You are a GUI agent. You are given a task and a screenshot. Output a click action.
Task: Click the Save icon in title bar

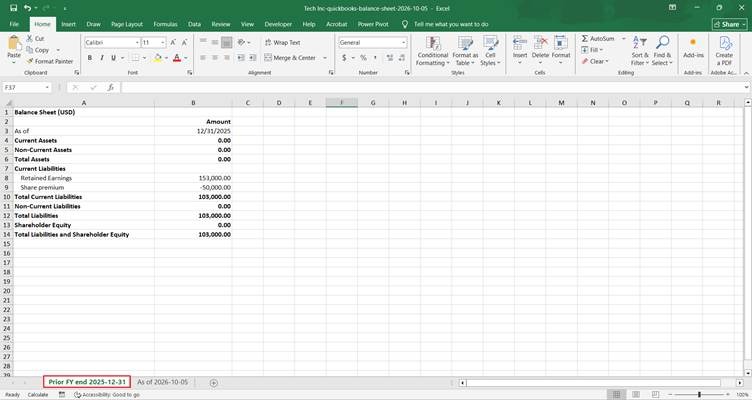point(13,8)
